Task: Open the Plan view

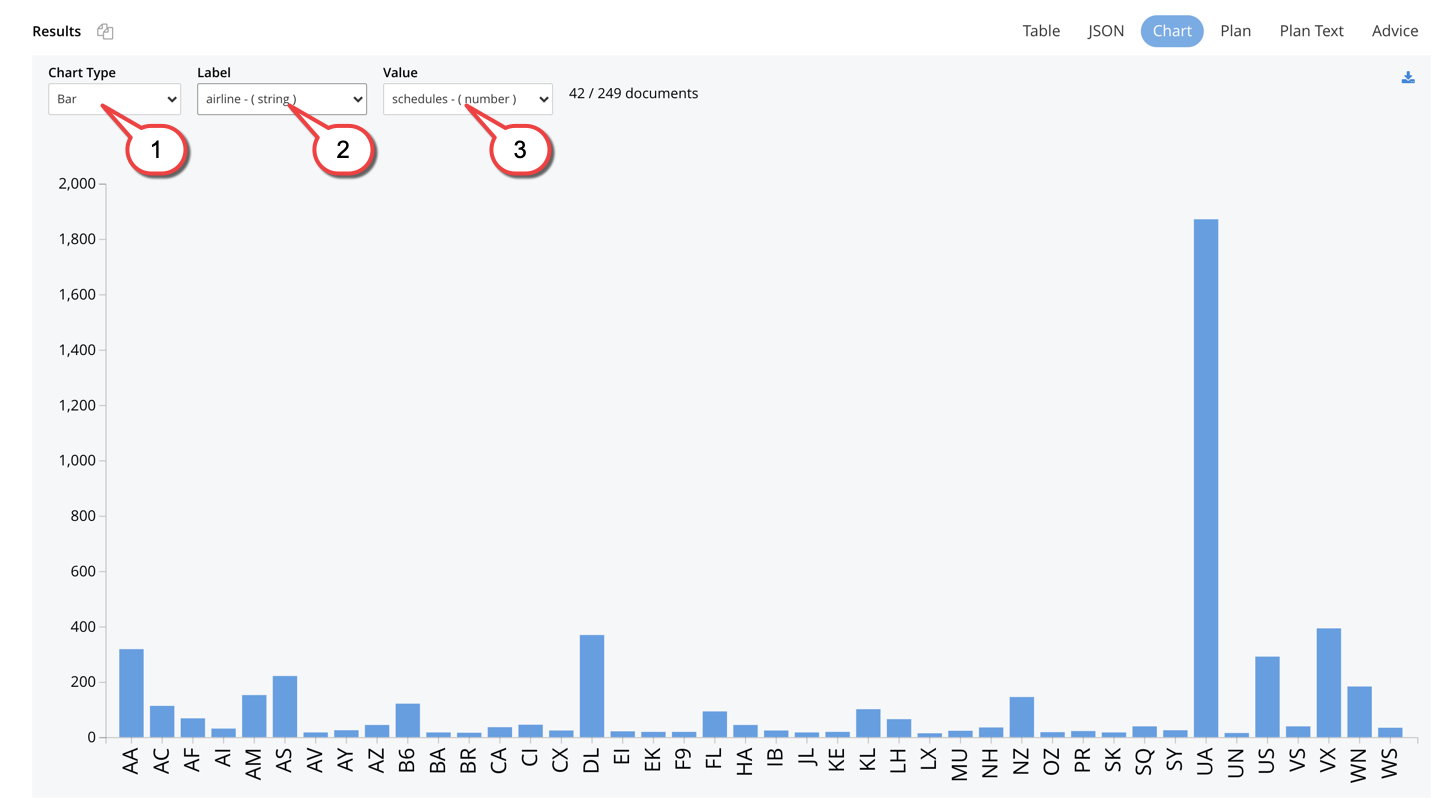Action: point(1236,30)
